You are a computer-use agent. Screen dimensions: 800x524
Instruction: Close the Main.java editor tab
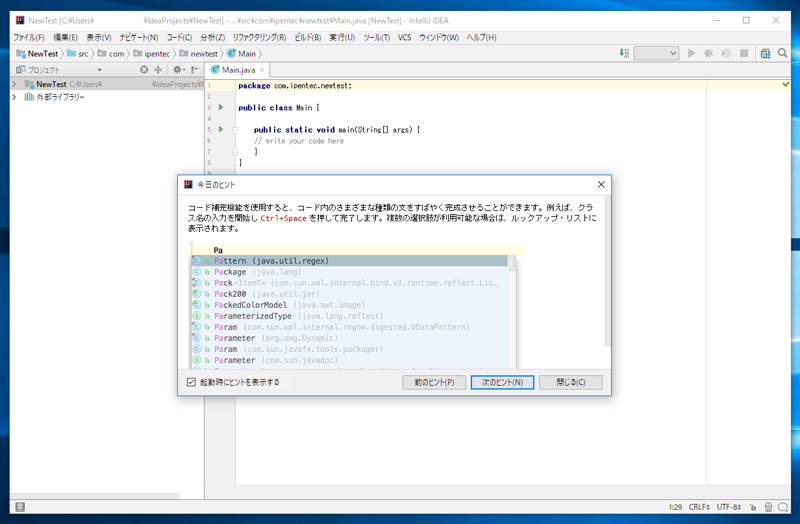pos(262,70)
